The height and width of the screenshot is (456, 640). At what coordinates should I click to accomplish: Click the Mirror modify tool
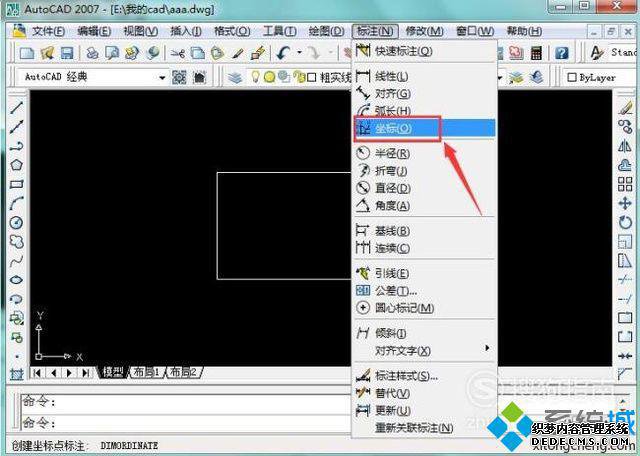[625, 146]
